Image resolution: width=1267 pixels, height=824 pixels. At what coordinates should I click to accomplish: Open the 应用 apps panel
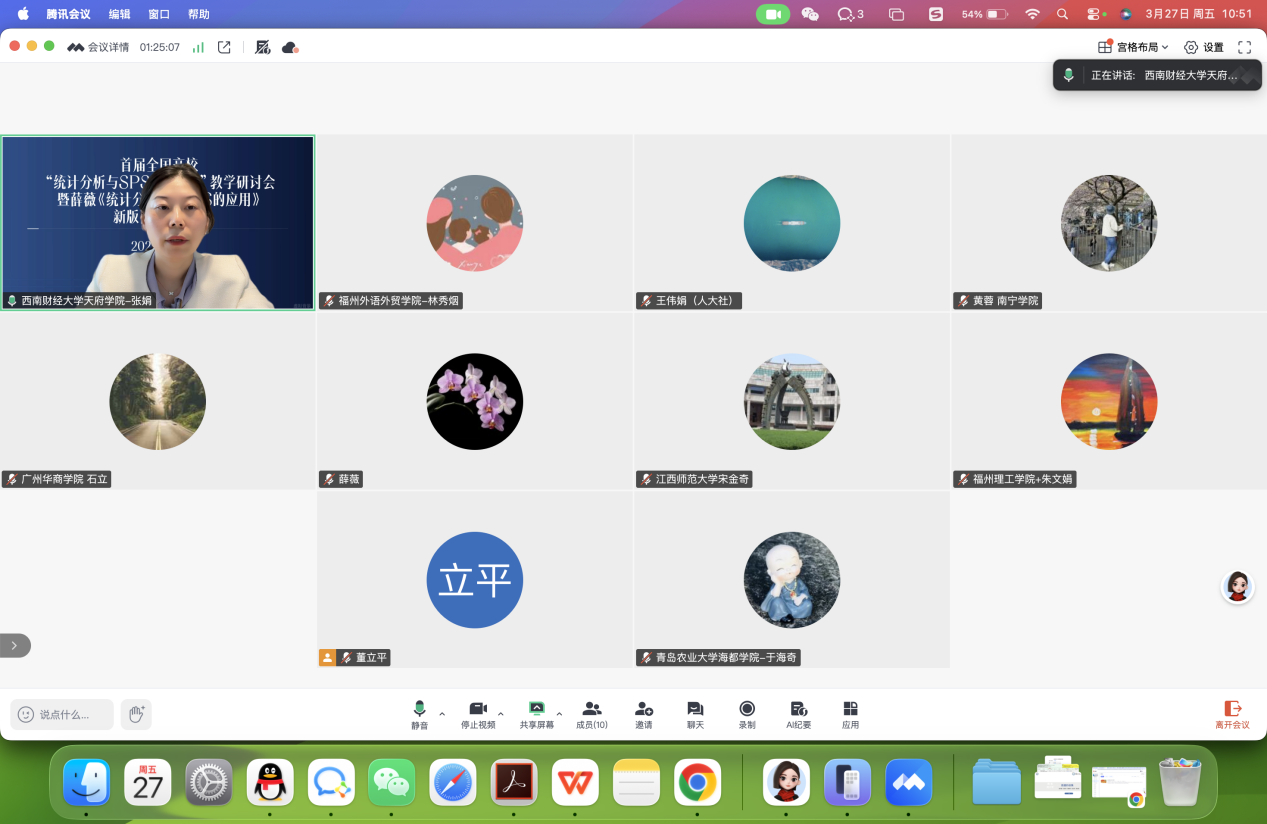coord(850,714)
